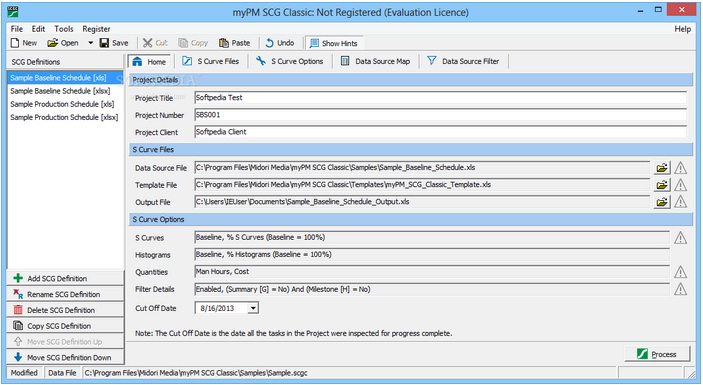The image size is (703, 385).
Task: Click the warning icon beside S Curves
Action: click(x=681, y=238)
